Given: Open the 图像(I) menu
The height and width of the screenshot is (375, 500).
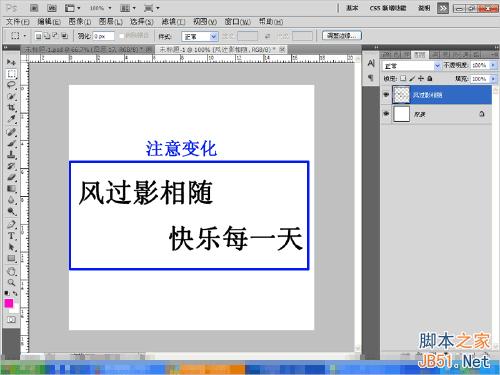Looking at the screenshot, I should pyautogui.click(x=80, y=22).
